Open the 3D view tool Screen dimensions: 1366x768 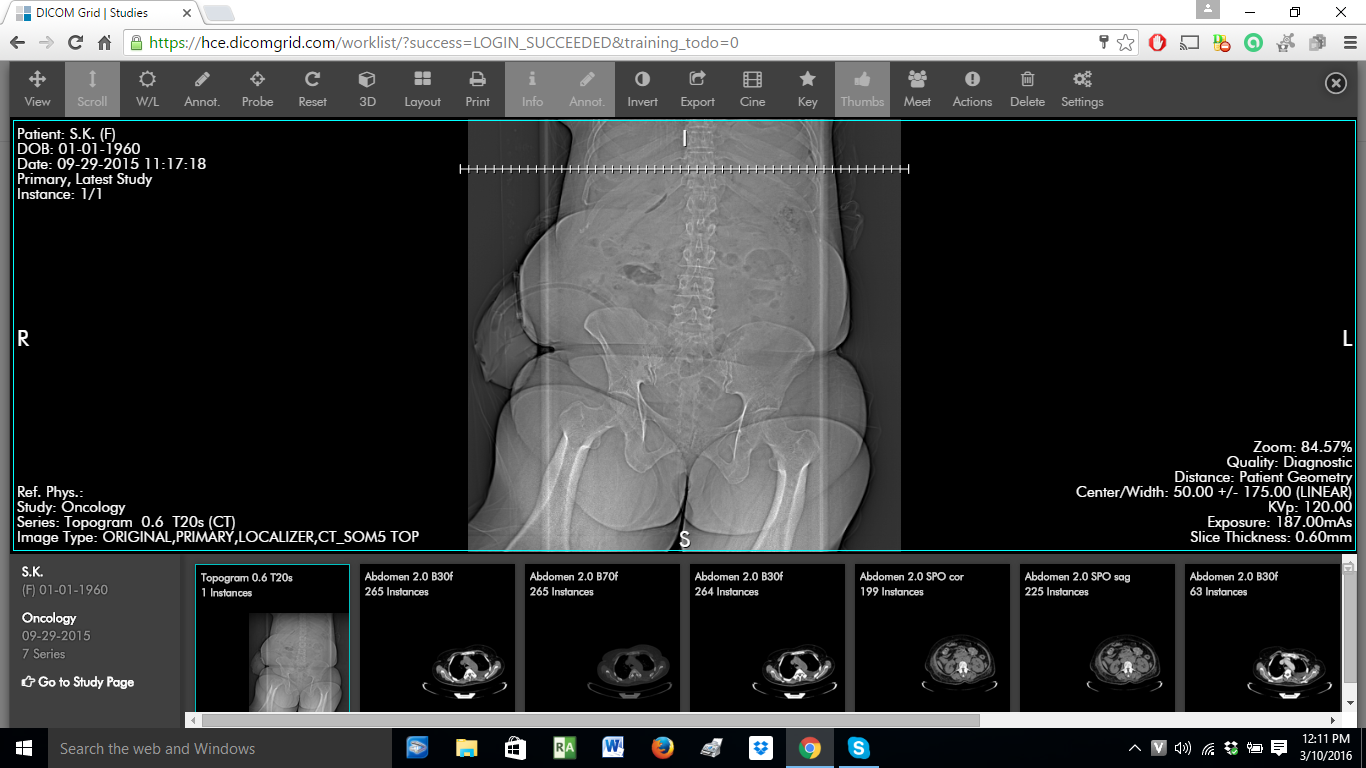pos(367,89)
